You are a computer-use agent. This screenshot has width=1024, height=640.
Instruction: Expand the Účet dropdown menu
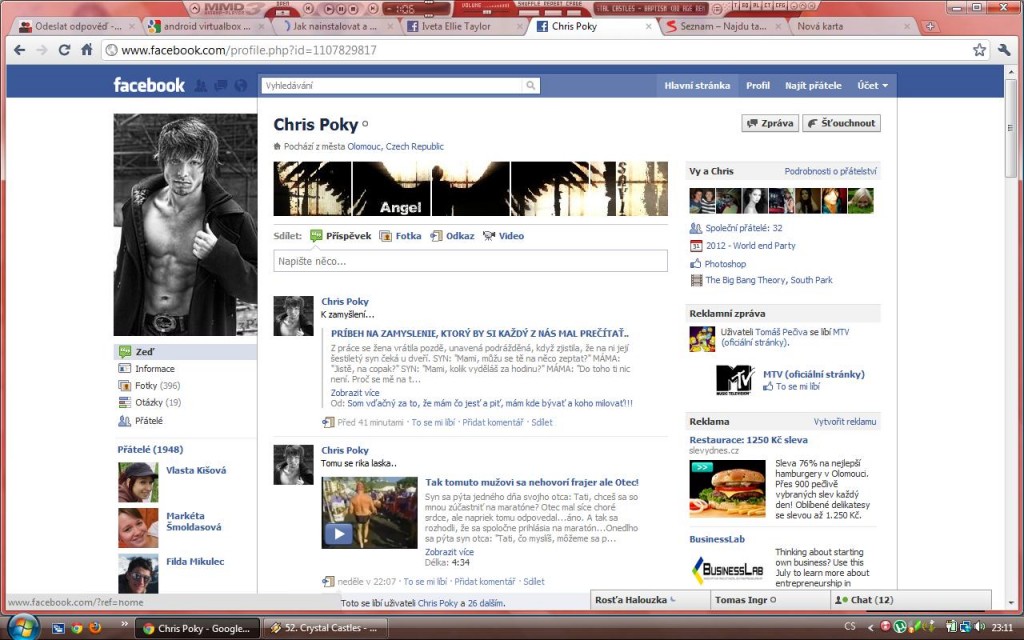(872, 86)
